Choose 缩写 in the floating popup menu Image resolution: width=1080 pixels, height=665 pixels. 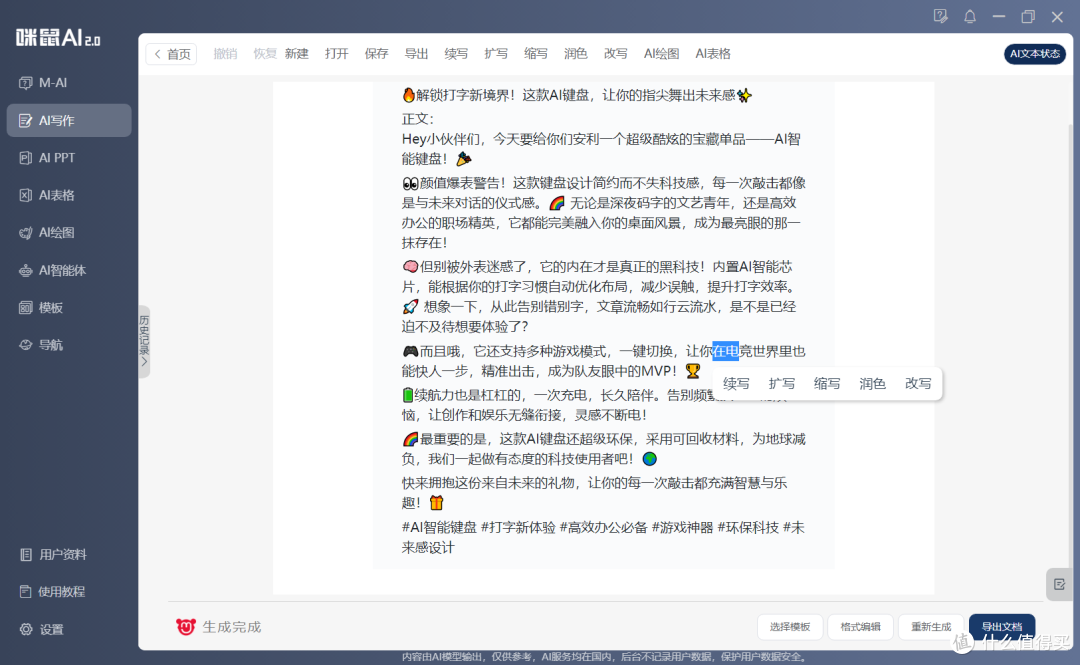click(x=827, y=384)
